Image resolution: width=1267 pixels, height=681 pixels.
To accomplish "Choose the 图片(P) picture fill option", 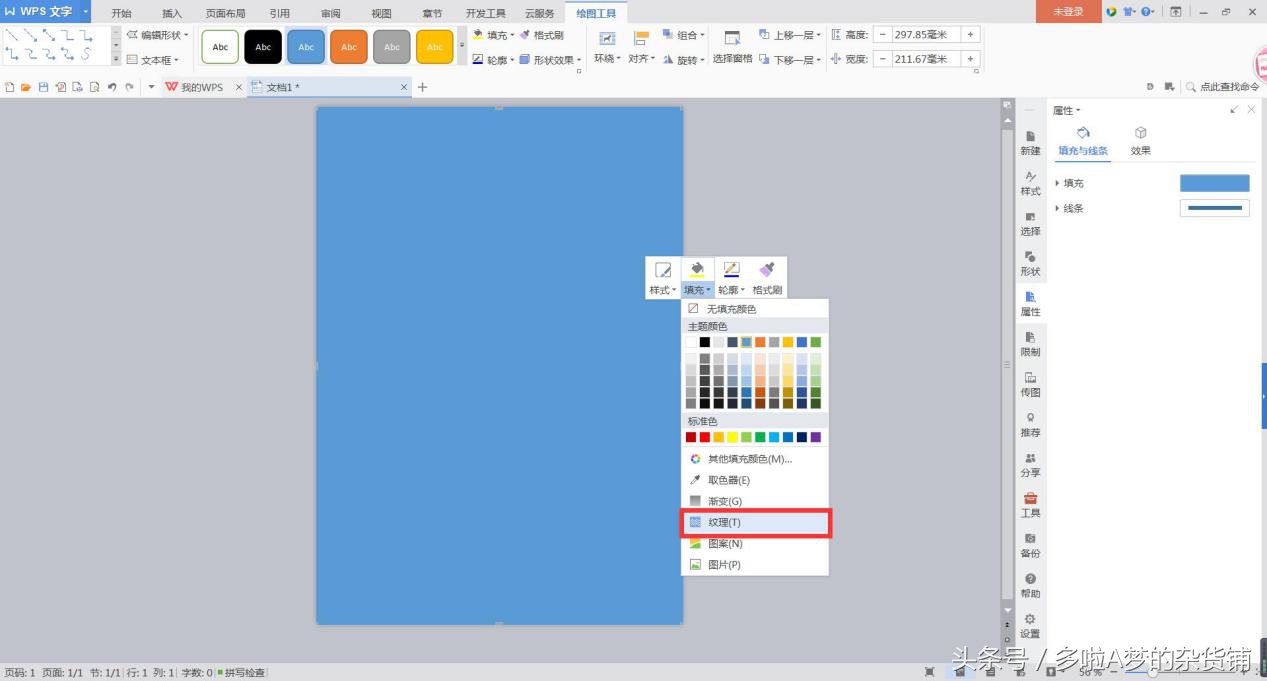I will pyautogui.click(x=724, y=565).
